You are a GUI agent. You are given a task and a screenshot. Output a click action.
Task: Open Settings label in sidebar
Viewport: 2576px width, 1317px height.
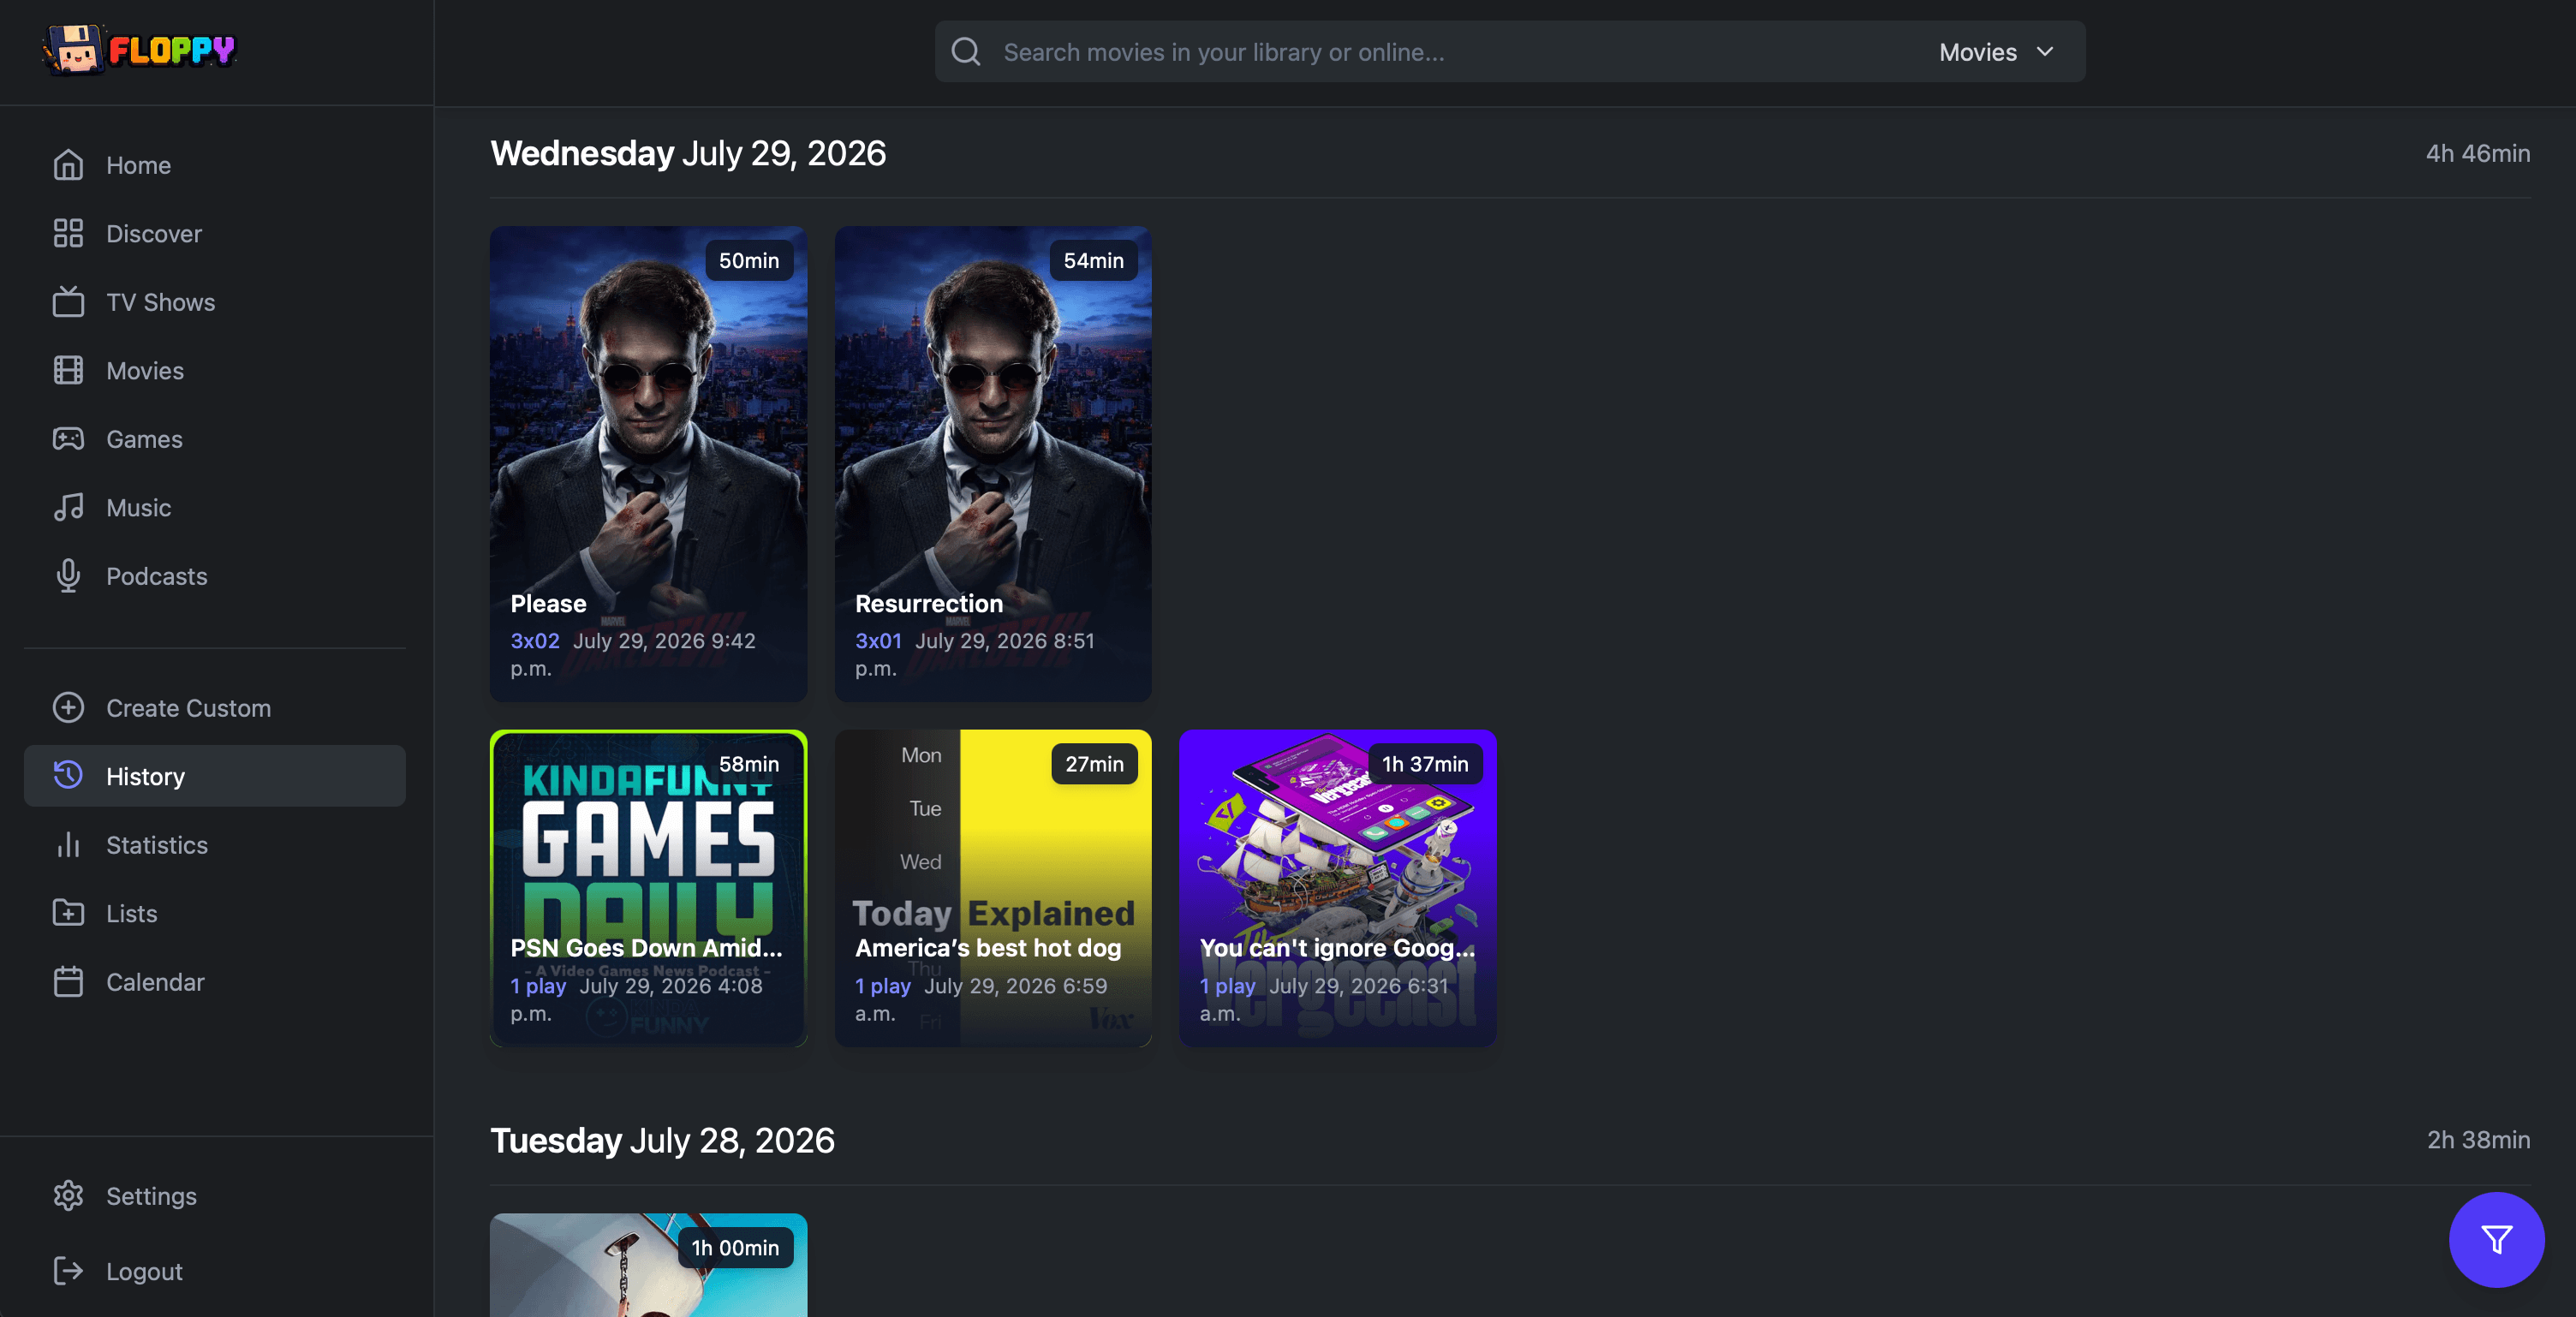pos(152,1196)
